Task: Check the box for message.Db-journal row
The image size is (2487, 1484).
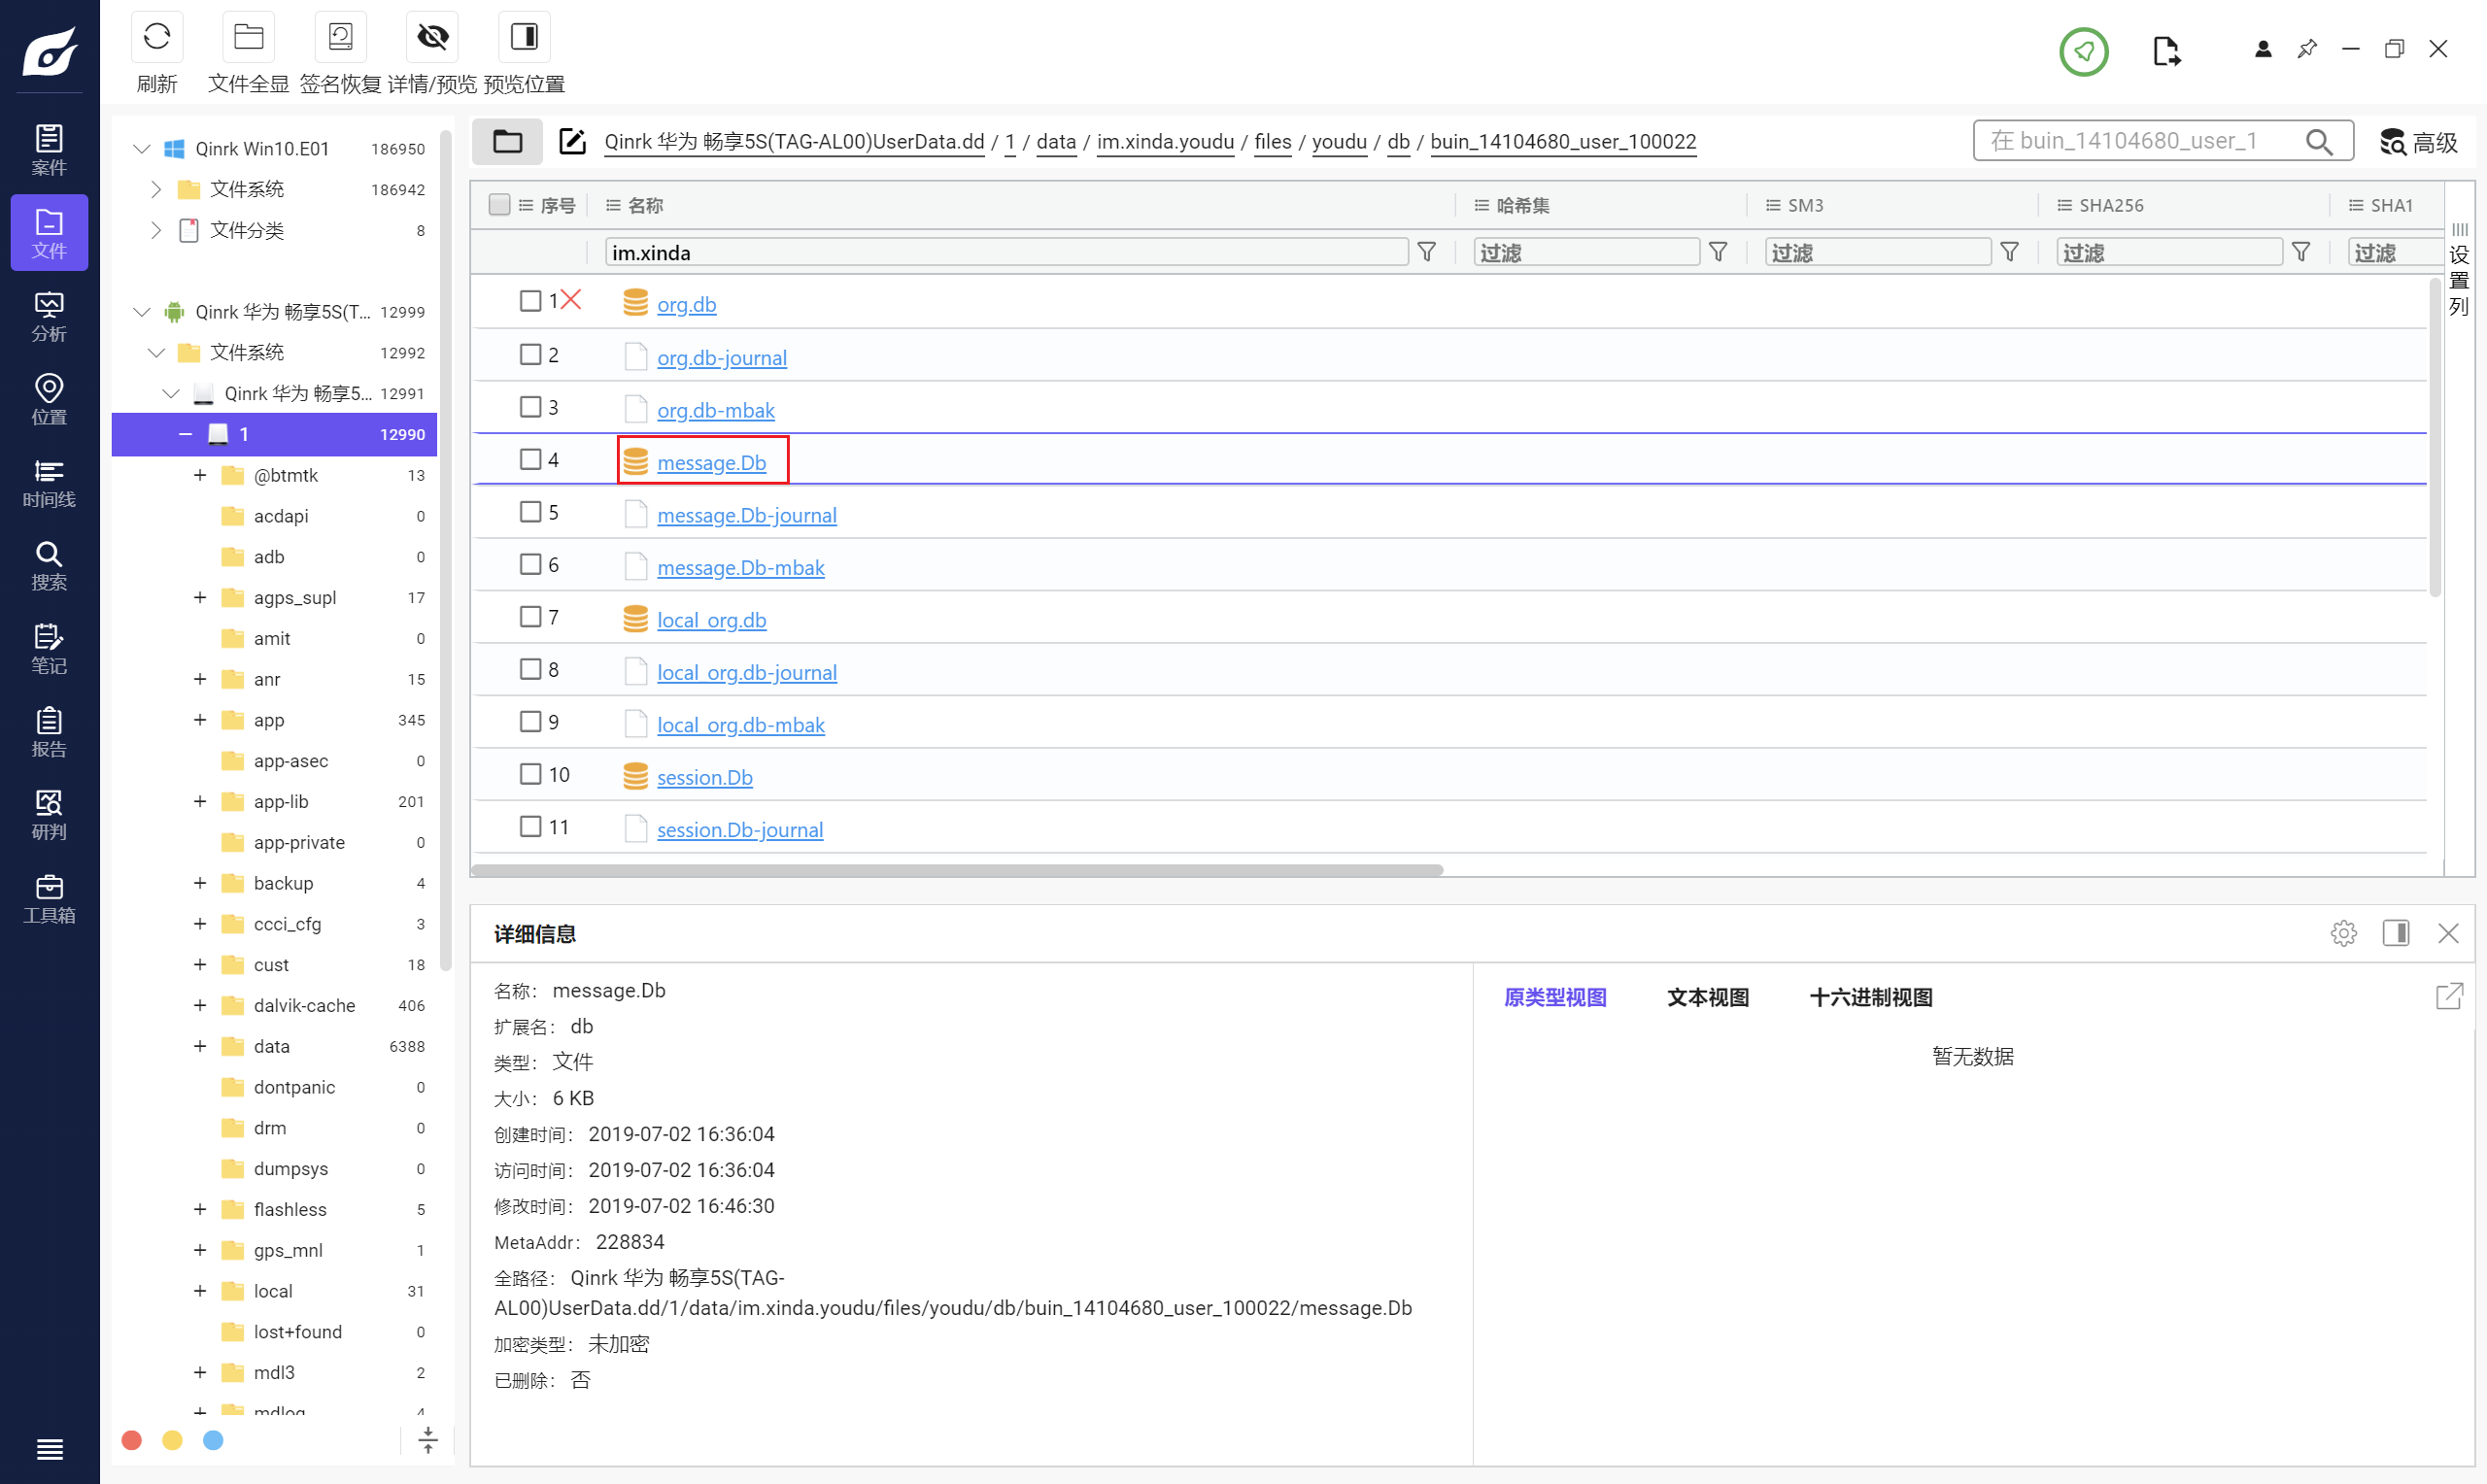Action: tap(530, 512)
